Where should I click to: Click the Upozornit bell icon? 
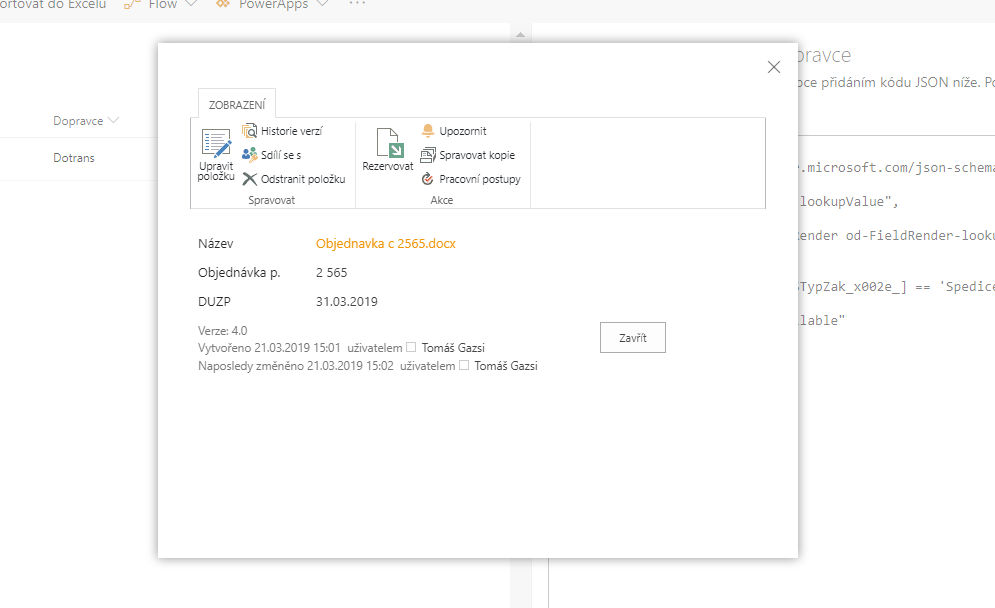(428, 131)
